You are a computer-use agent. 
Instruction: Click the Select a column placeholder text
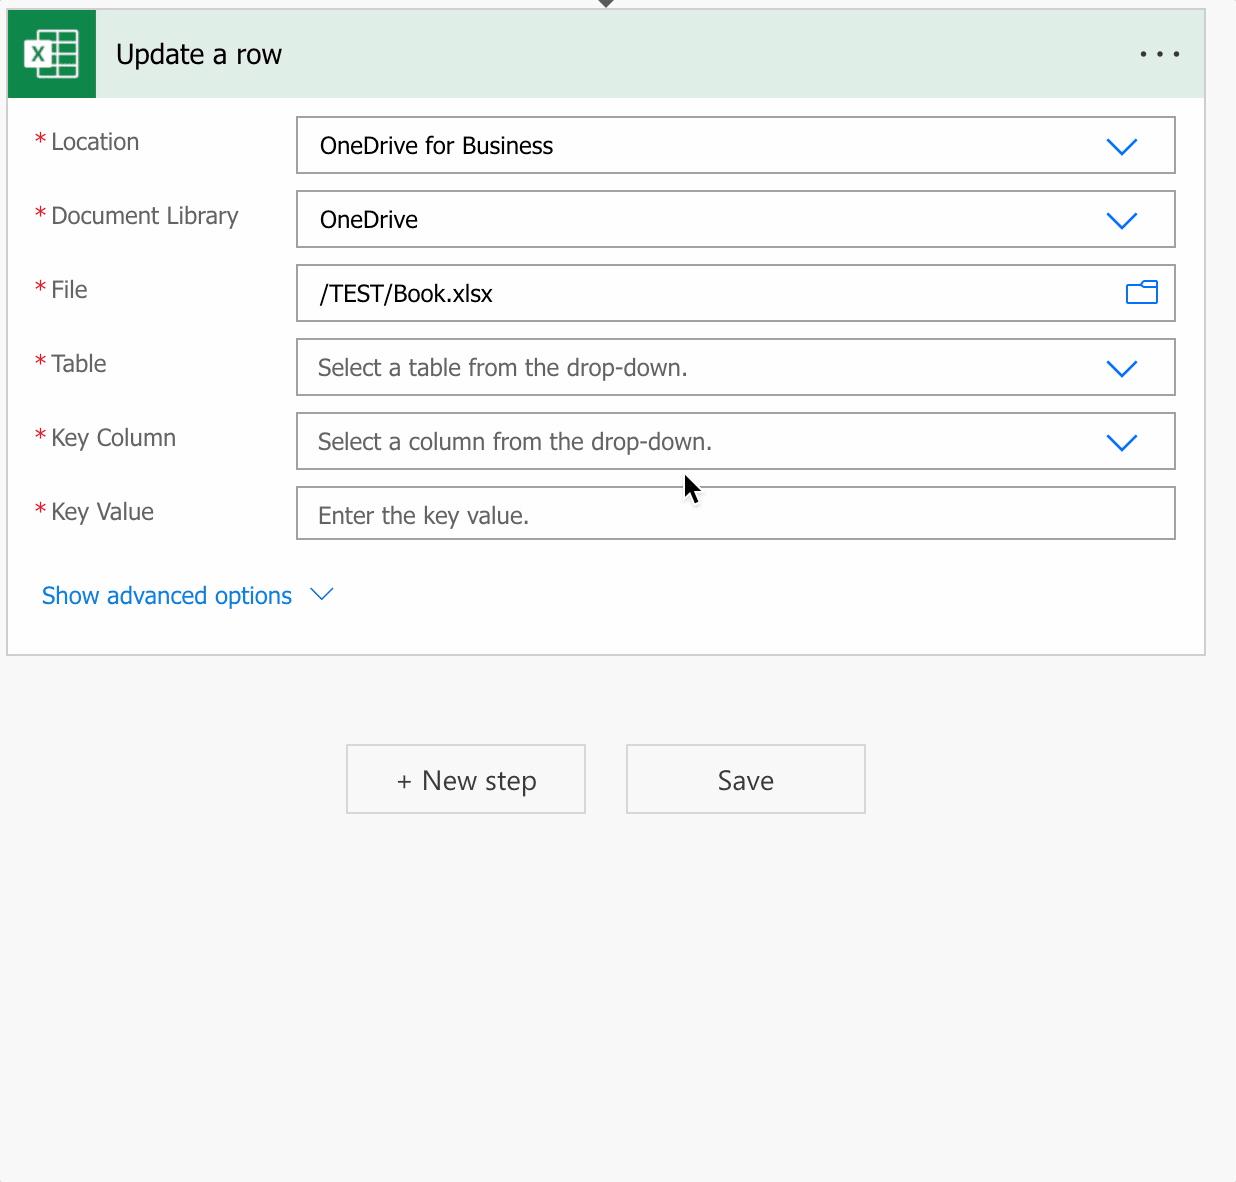(514, 442)
